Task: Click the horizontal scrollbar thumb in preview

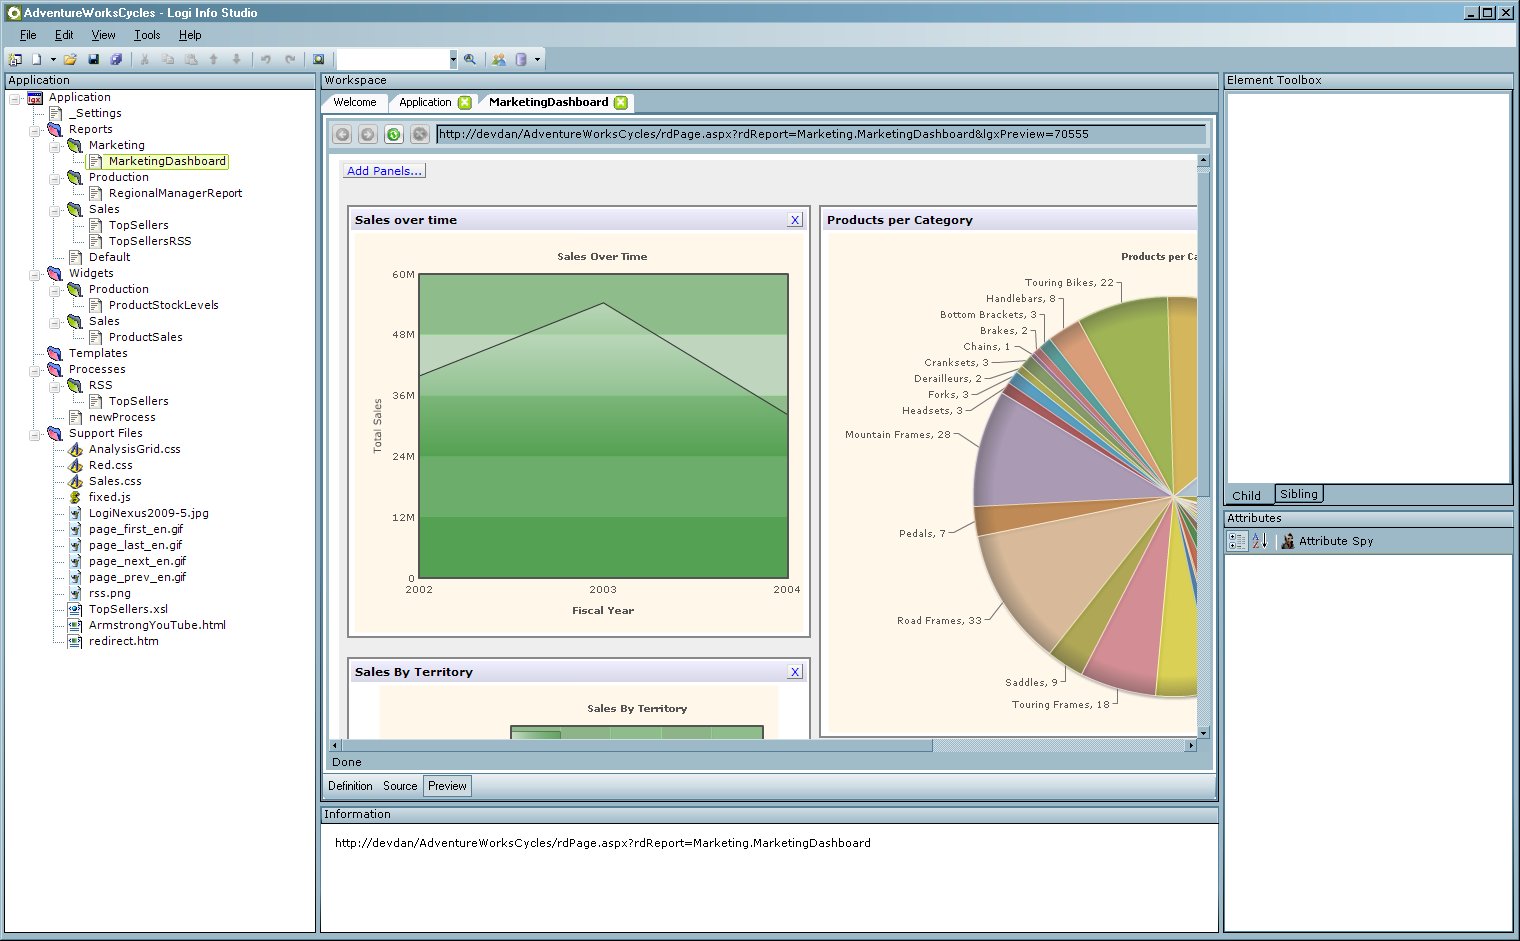Action: click(636, 745)
